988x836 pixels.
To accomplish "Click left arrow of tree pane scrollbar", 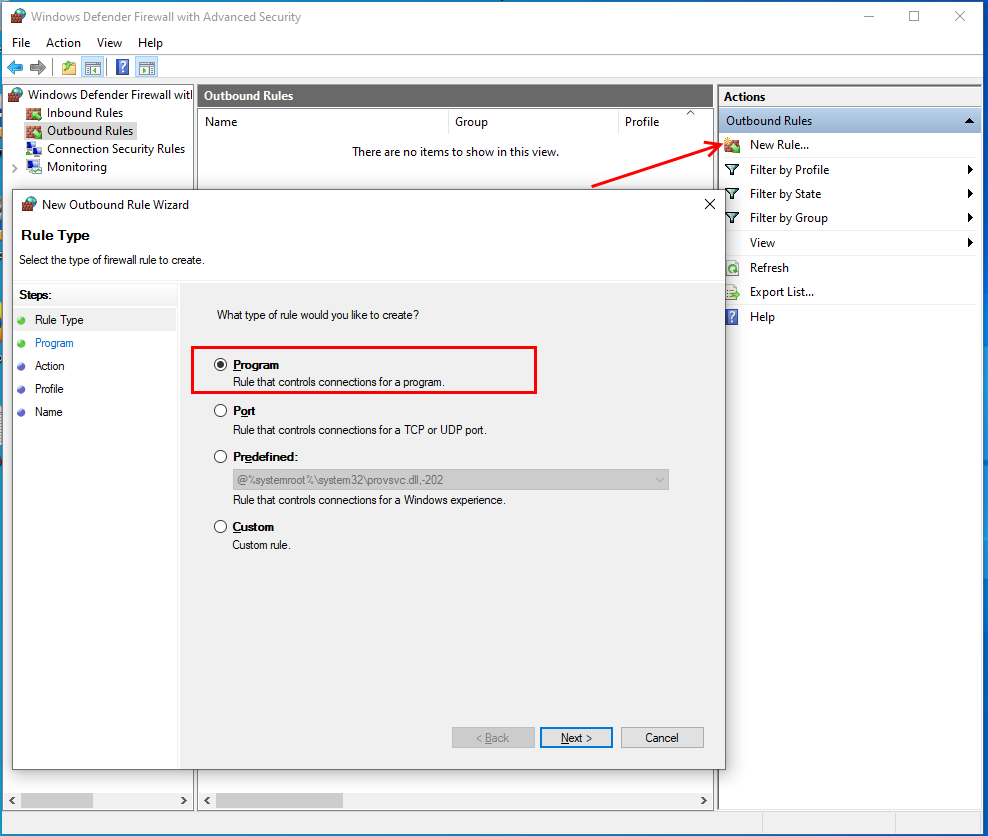I will pyautogui.click(x=12, y=801).
